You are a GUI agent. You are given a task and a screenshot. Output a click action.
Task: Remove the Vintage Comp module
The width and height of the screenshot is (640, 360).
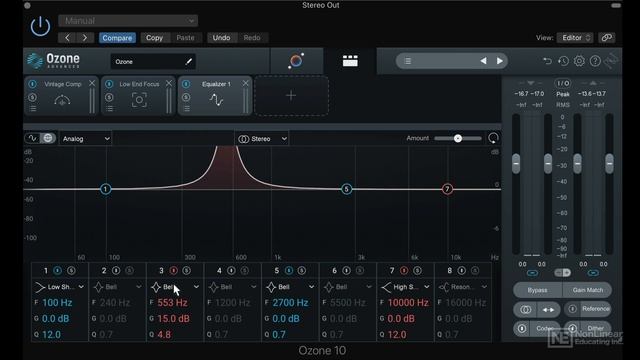coord(92,83)
